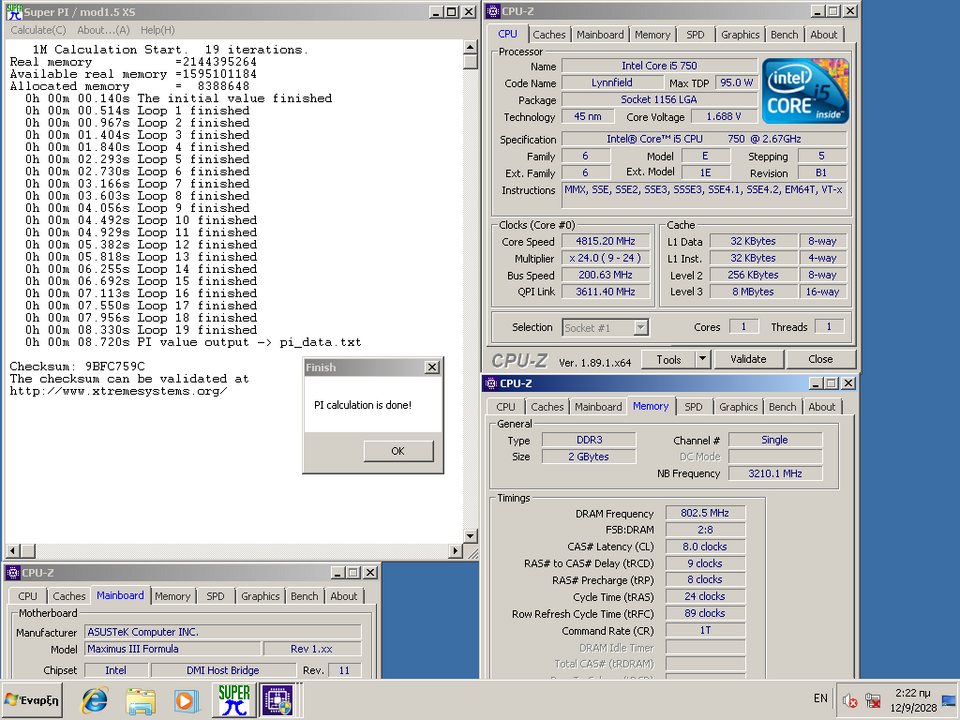Select About tab in CPU-Z Memory window
The height and width of the screenshot is (720, 960).
click(822, 407)
